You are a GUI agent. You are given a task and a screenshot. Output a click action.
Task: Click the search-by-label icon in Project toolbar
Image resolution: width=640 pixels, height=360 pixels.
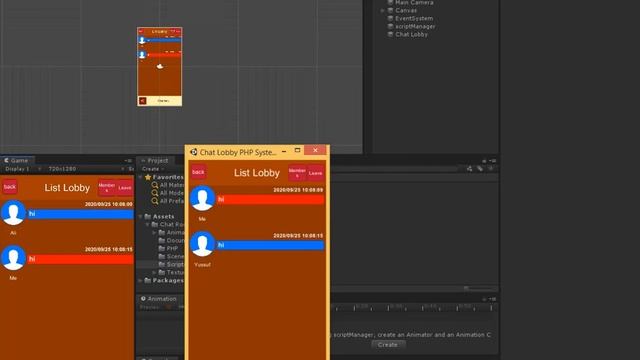click(480, 169)
